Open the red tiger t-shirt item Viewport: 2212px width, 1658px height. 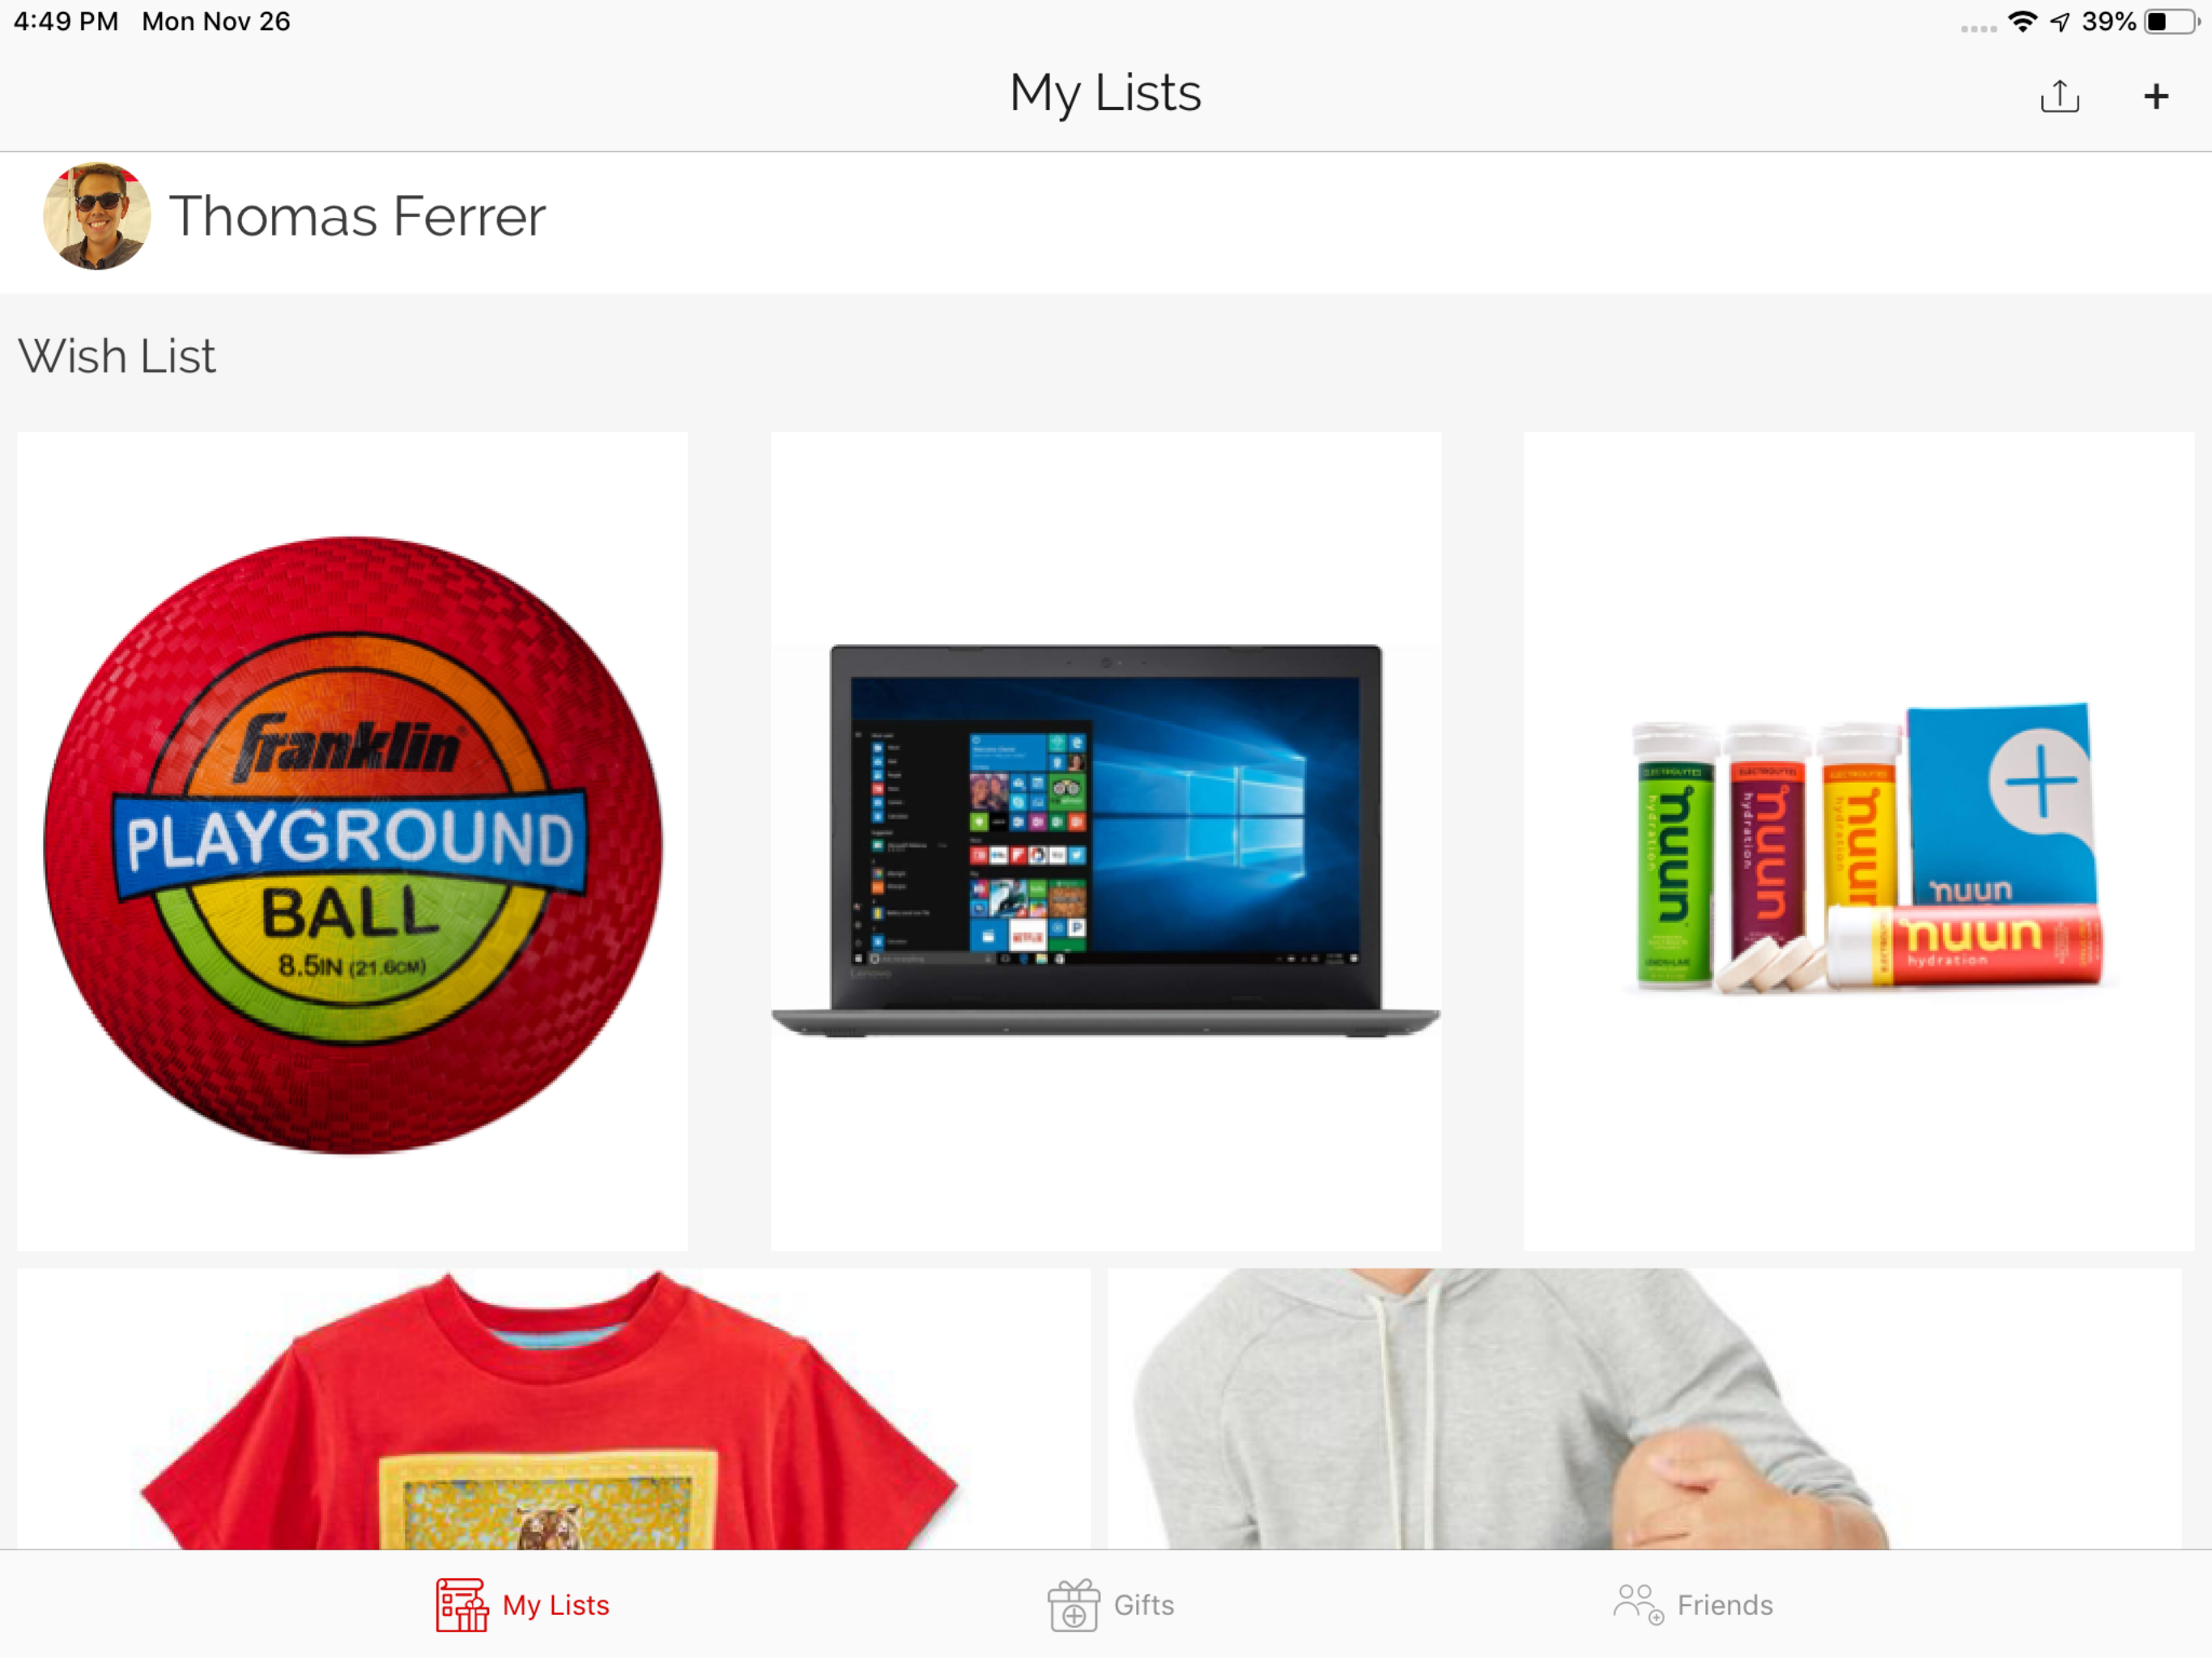point(553,1409)
